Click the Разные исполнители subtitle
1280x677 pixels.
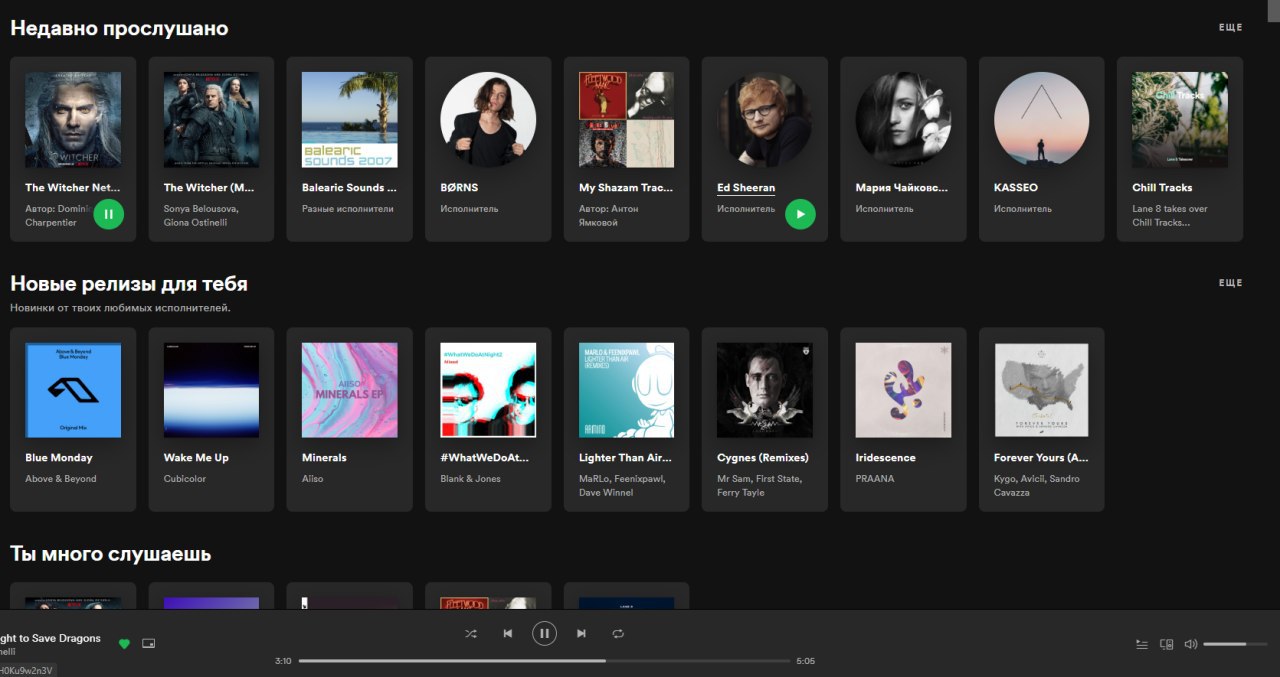pyautogui.click(x=348, y=209)
